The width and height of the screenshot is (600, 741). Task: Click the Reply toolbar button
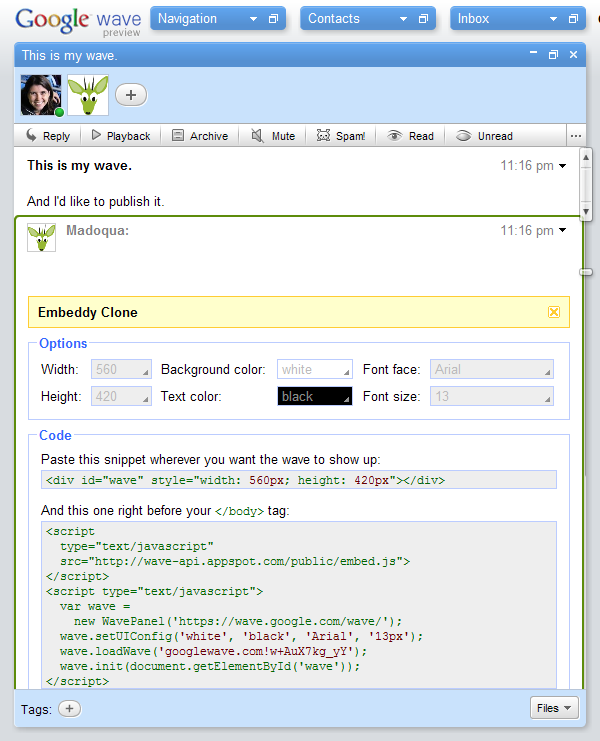coord(48,136)
